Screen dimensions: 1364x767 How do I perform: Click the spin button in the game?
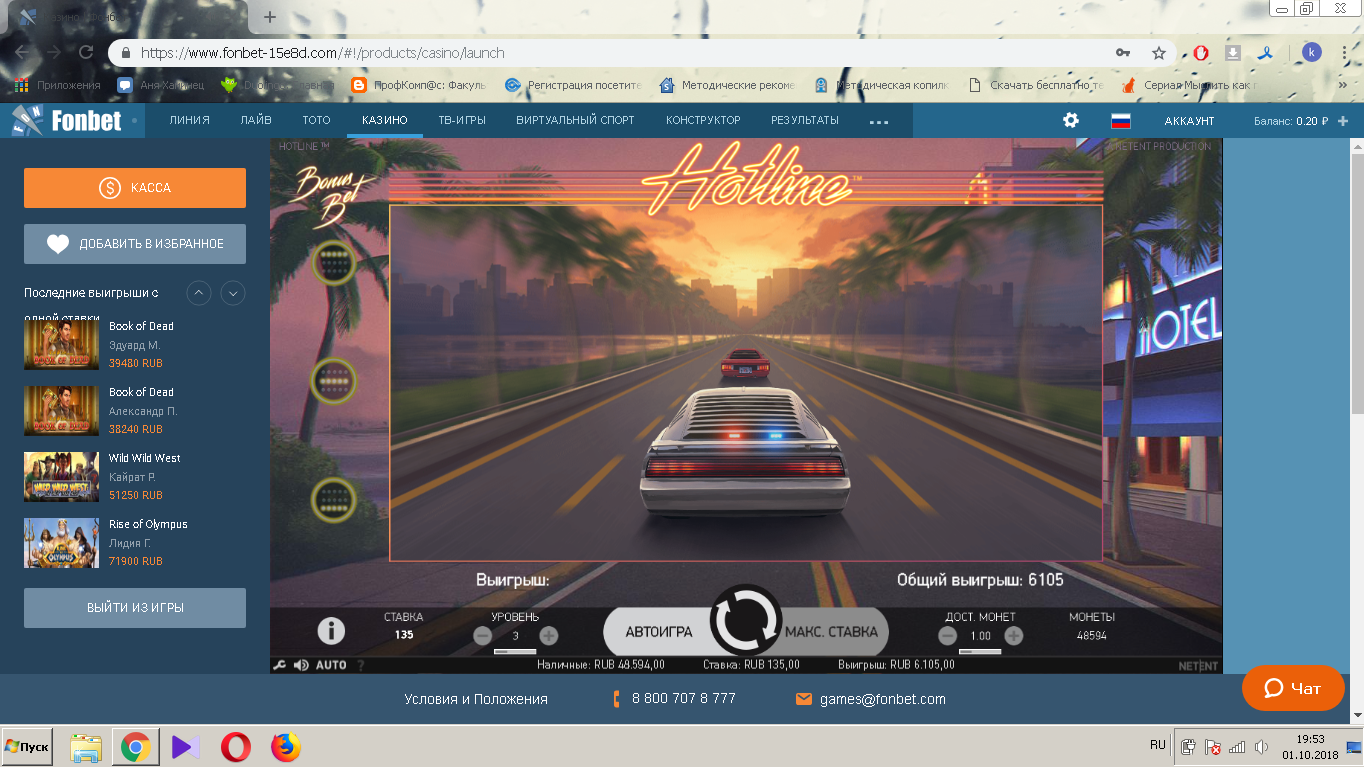(x=745, y=621)
